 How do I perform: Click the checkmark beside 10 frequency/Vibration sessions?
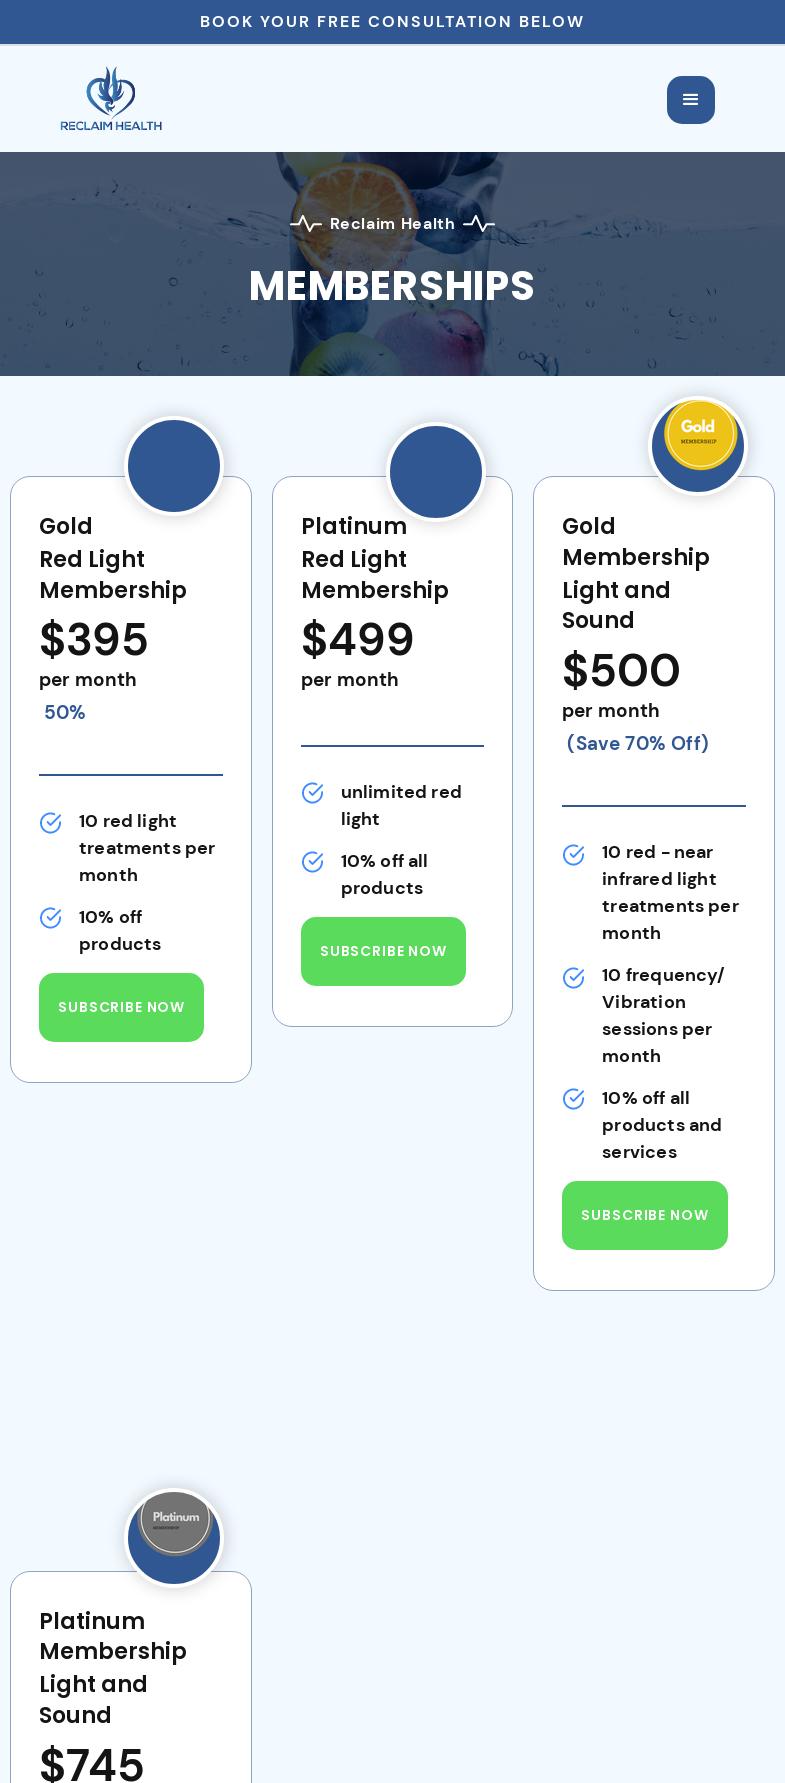573,978
